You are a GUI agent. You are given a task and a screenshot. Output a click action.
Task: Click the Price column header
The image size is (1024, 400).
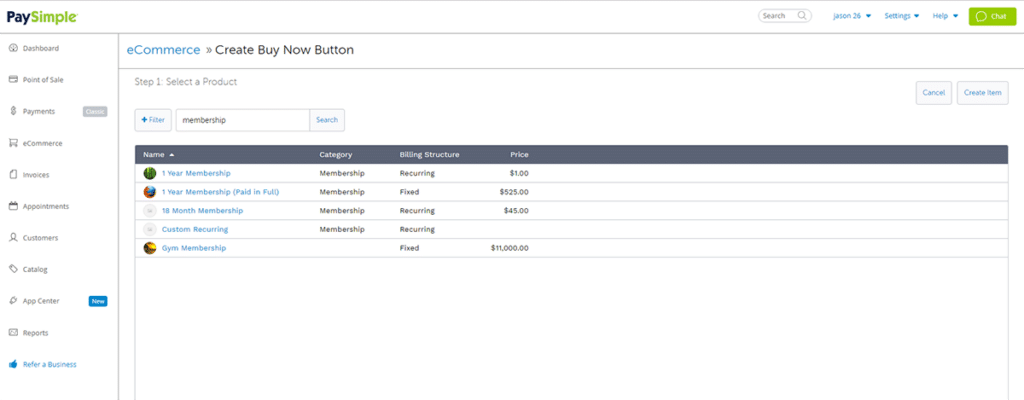click(520, 155)
